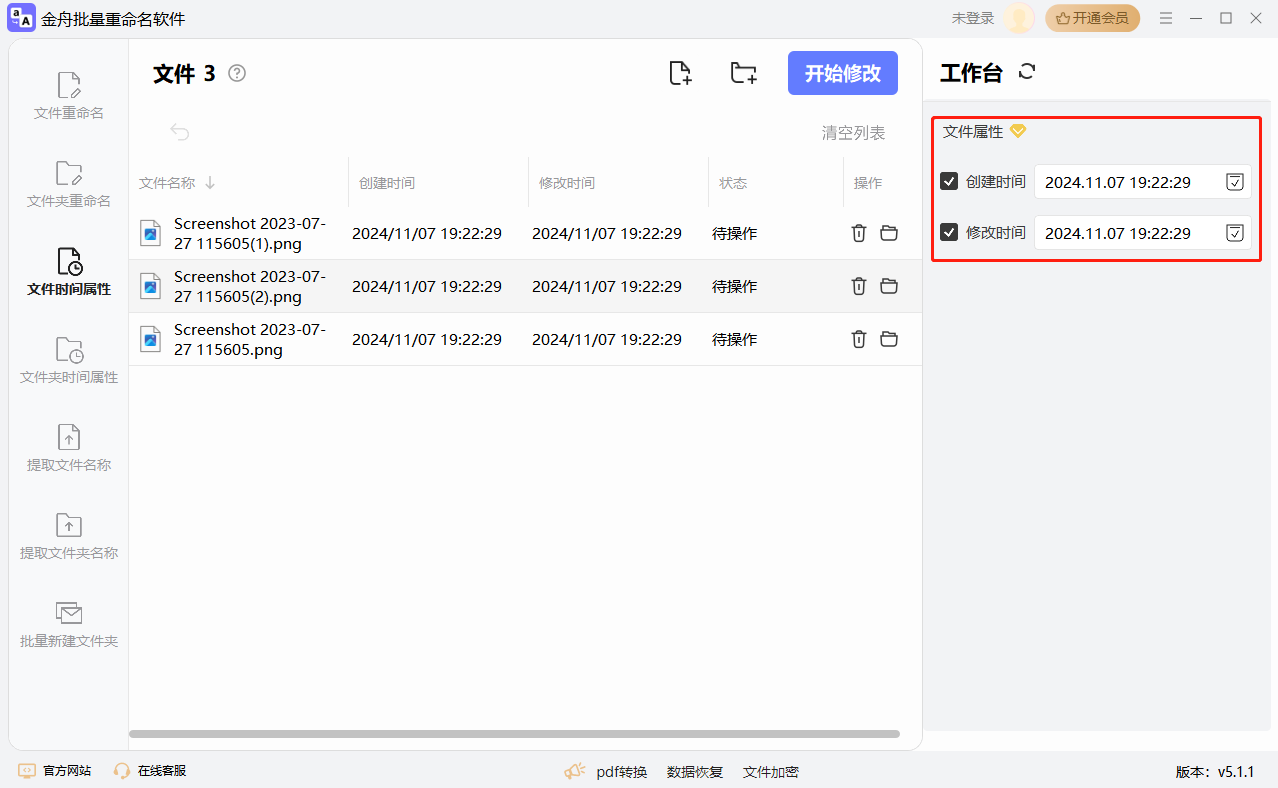1278x788 pixels.
Task: Click the 开始修改 button
Action: pos(843,73)
